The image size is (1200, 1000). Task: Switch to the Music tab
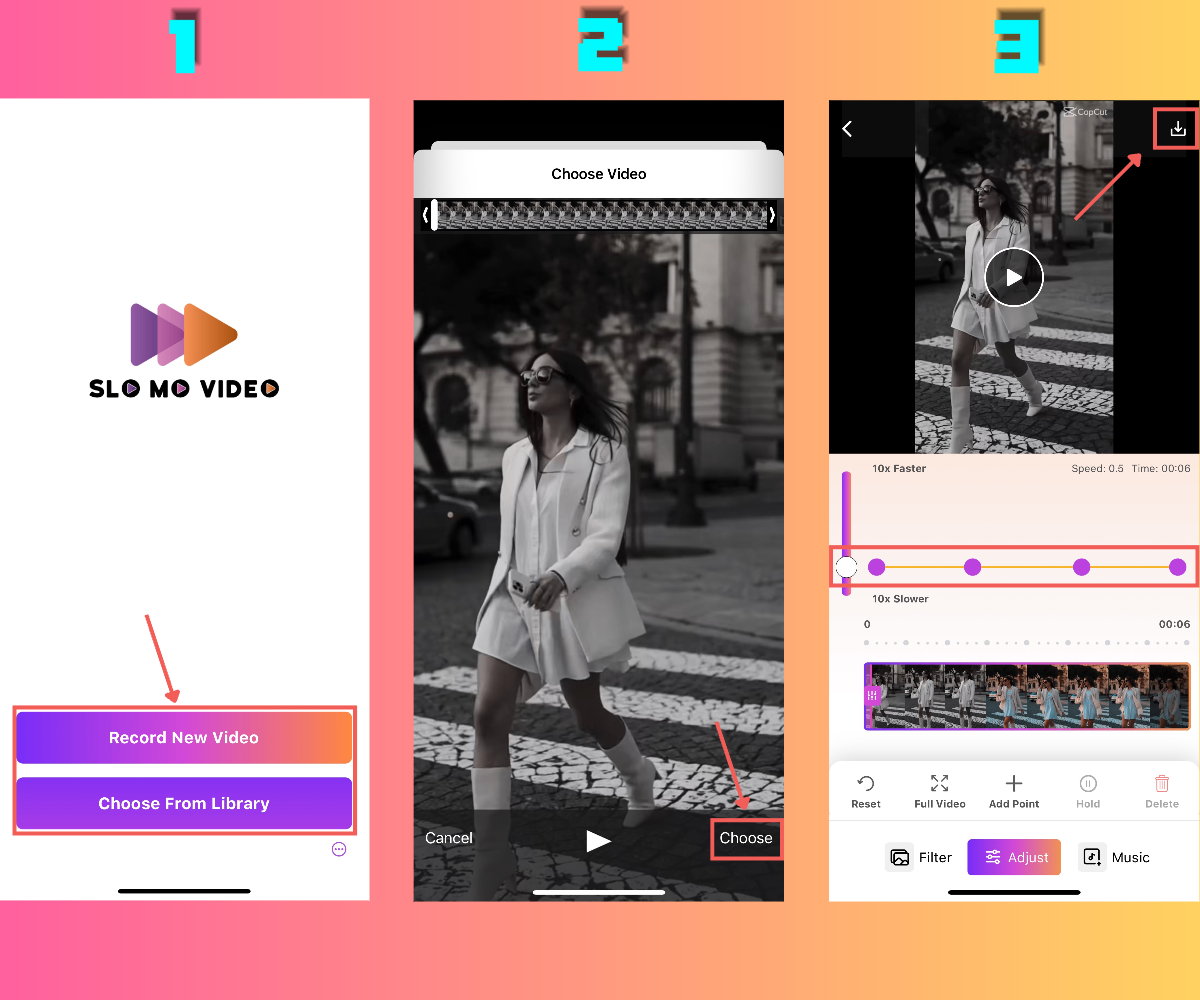(1114, 857)
